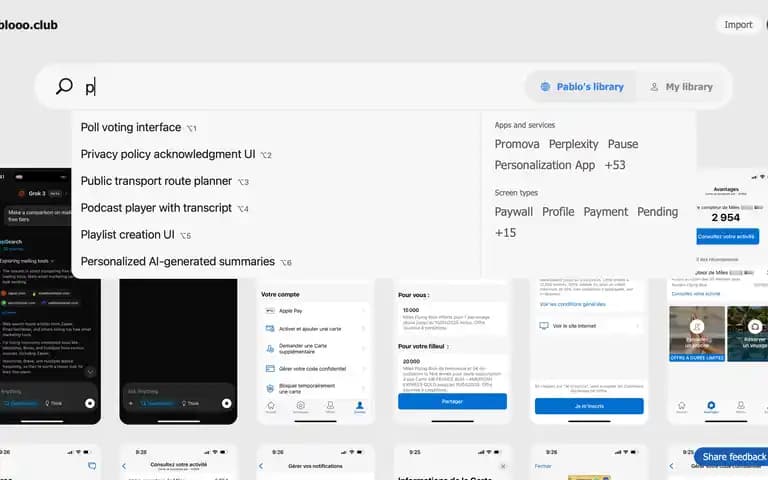The width and height of the screenshot is (768, 480).
Task: Click the search magnifier icon
Action: (x=64, y=86)
